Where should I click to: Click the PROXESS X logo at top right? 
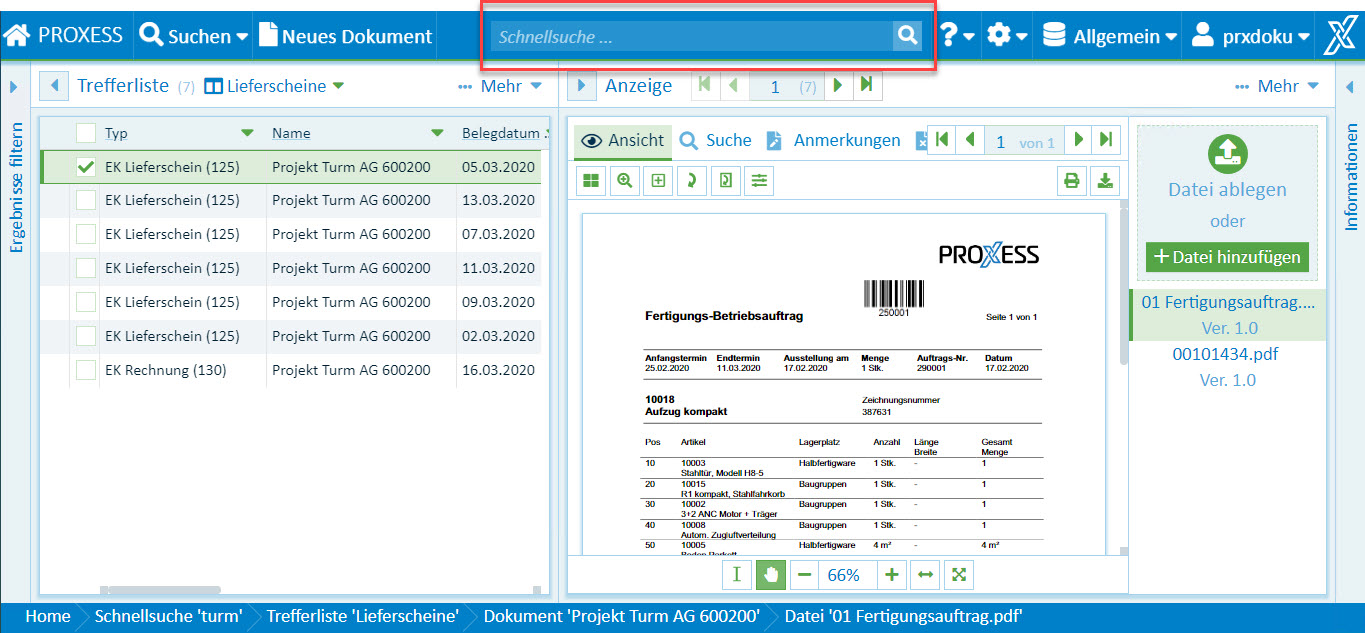(x=1340, y=36)
